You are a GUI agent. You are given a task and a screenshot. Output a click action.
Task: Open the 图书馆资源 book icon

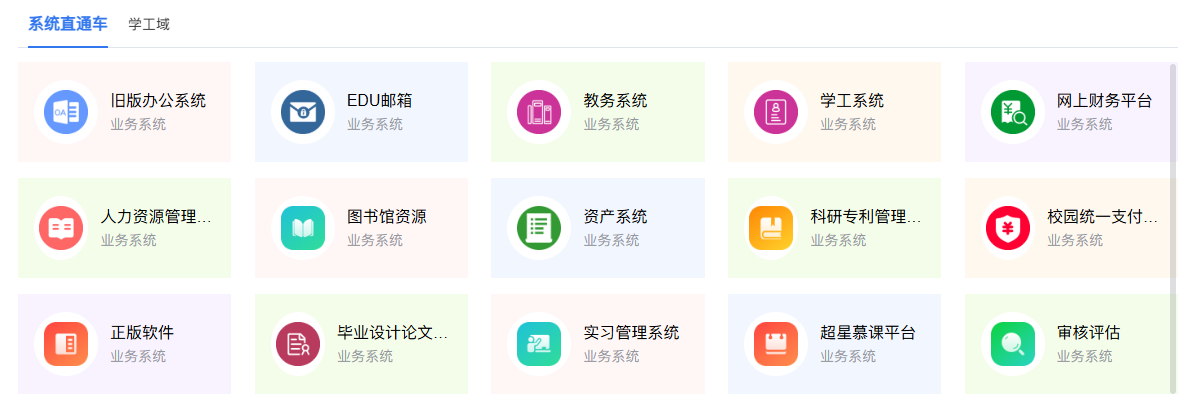tap(302, 228)
